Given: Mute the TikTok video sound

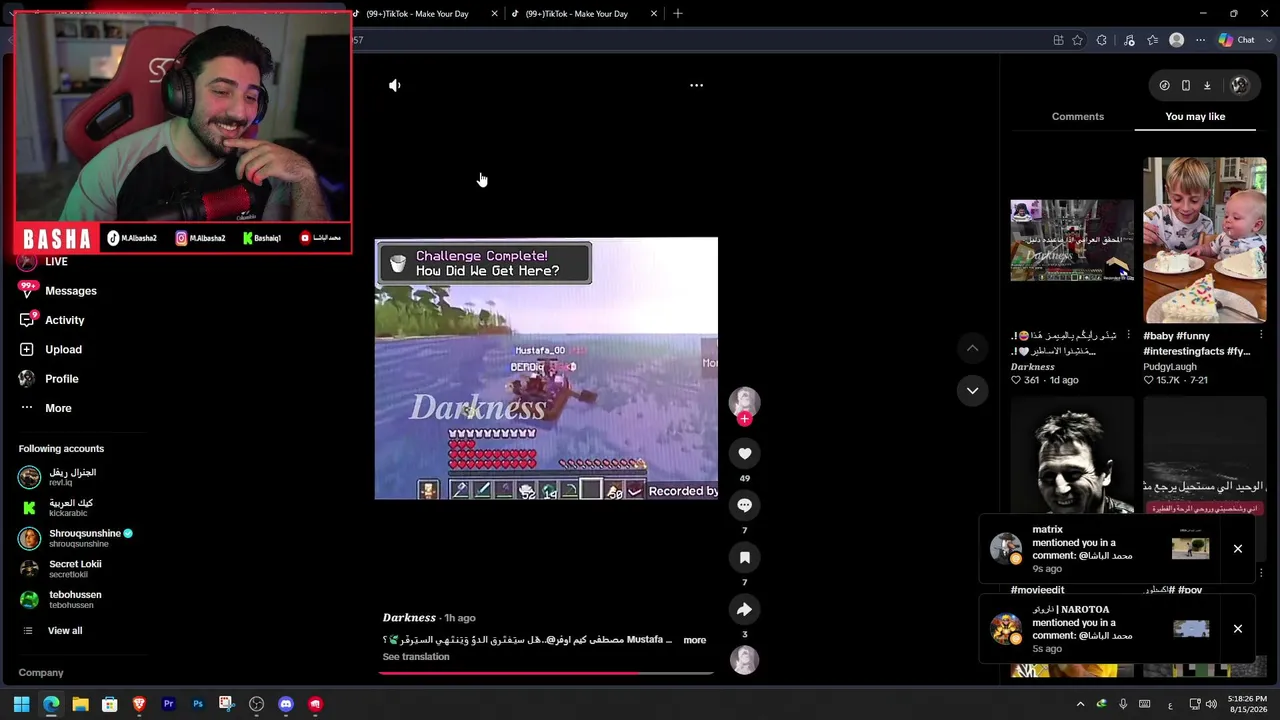Looking at the screenshot, I should 395,86.
